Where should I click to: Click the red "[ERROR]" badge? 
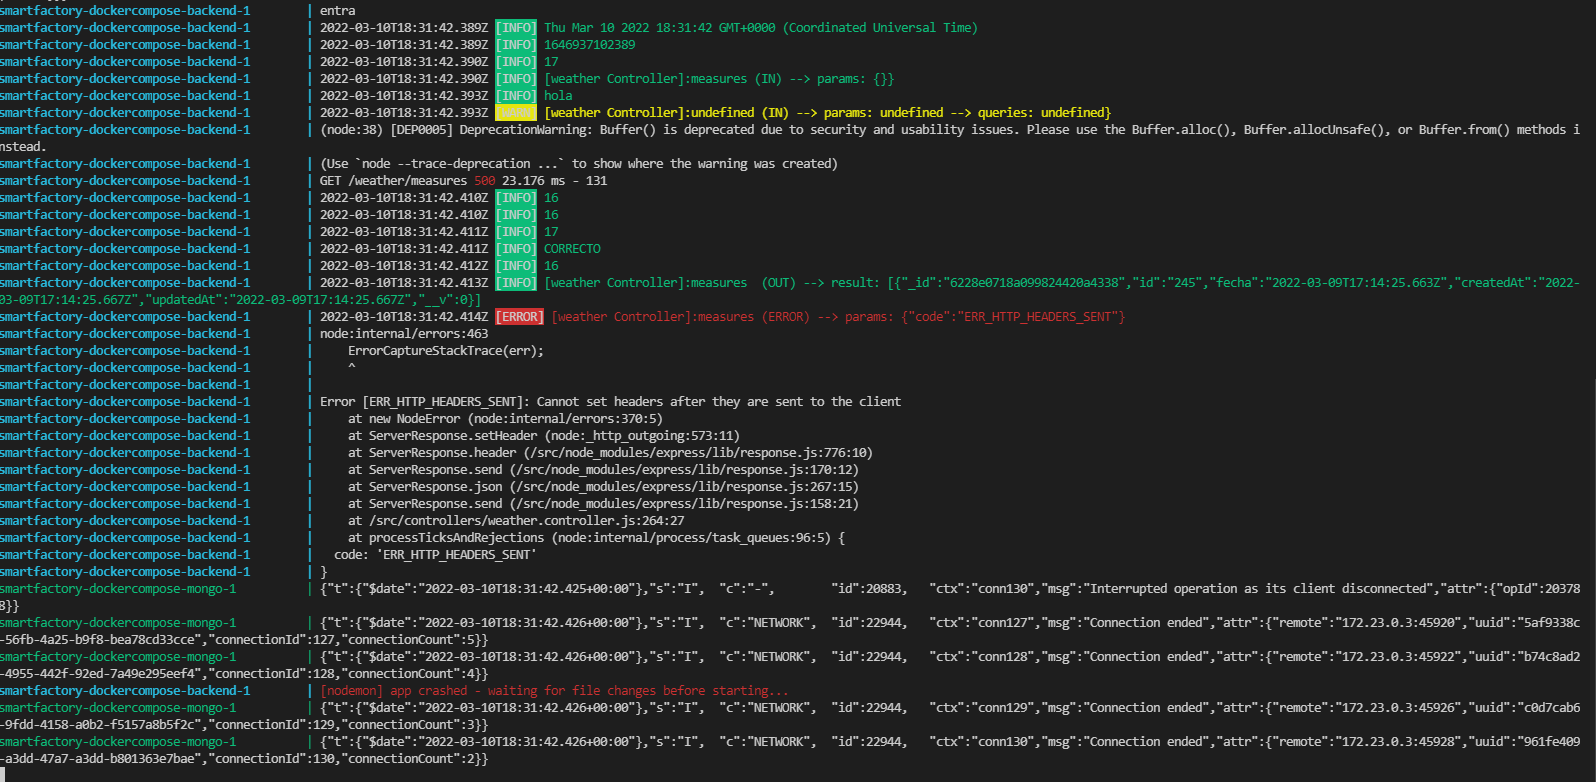tap(519, 317)
